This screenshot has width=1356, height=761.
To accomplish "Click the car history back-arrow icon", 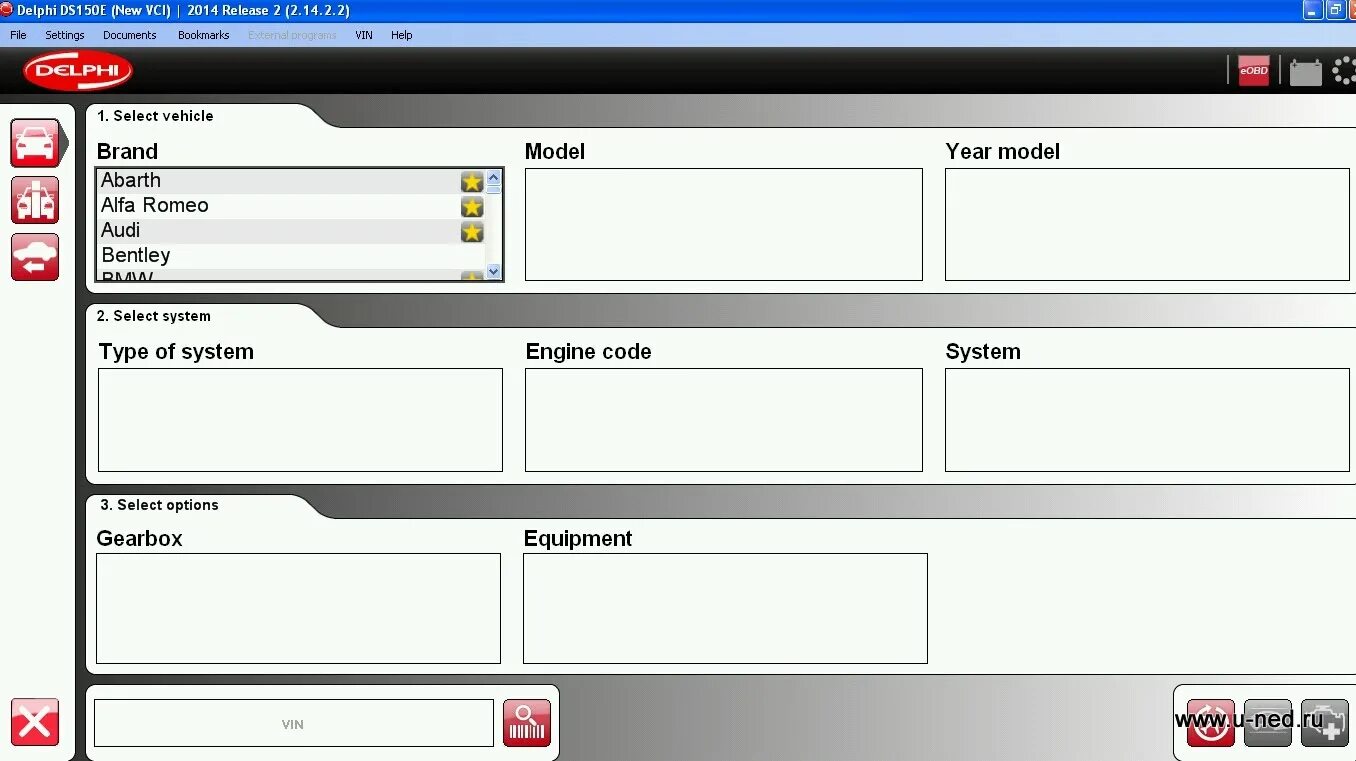I will 35,257.
